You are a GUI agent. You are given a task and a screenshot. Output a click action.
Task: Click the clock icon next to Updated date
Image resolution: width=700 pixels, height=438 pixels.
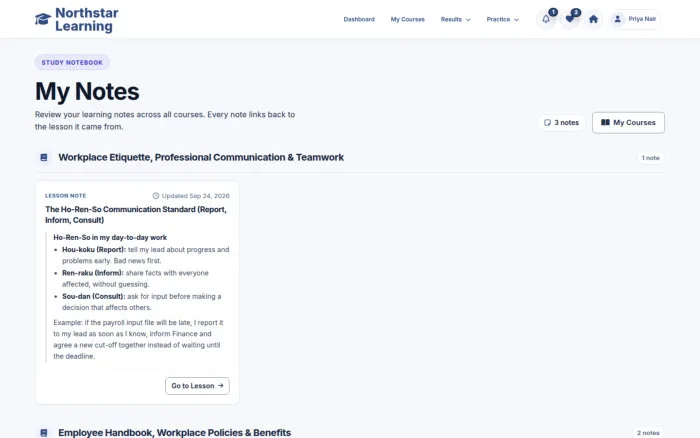coord(156,196)
